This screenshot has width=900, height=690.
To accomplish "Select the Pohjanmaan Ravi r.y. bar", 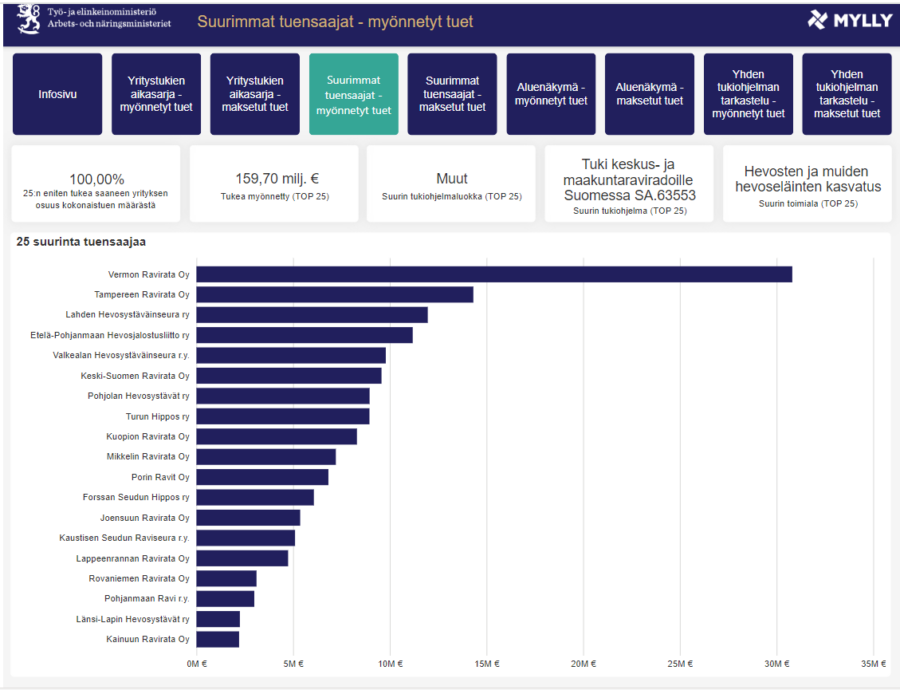I will coord(225,599).
